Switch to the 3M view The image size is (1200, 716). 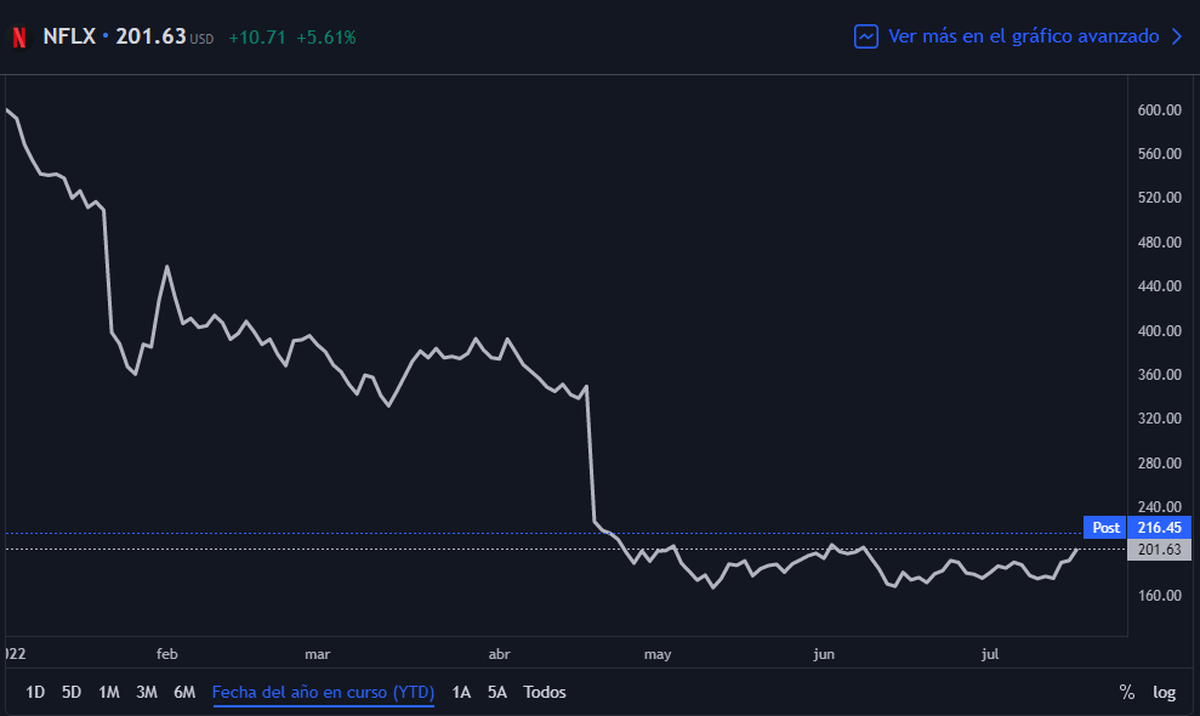(x=146, y=691)
